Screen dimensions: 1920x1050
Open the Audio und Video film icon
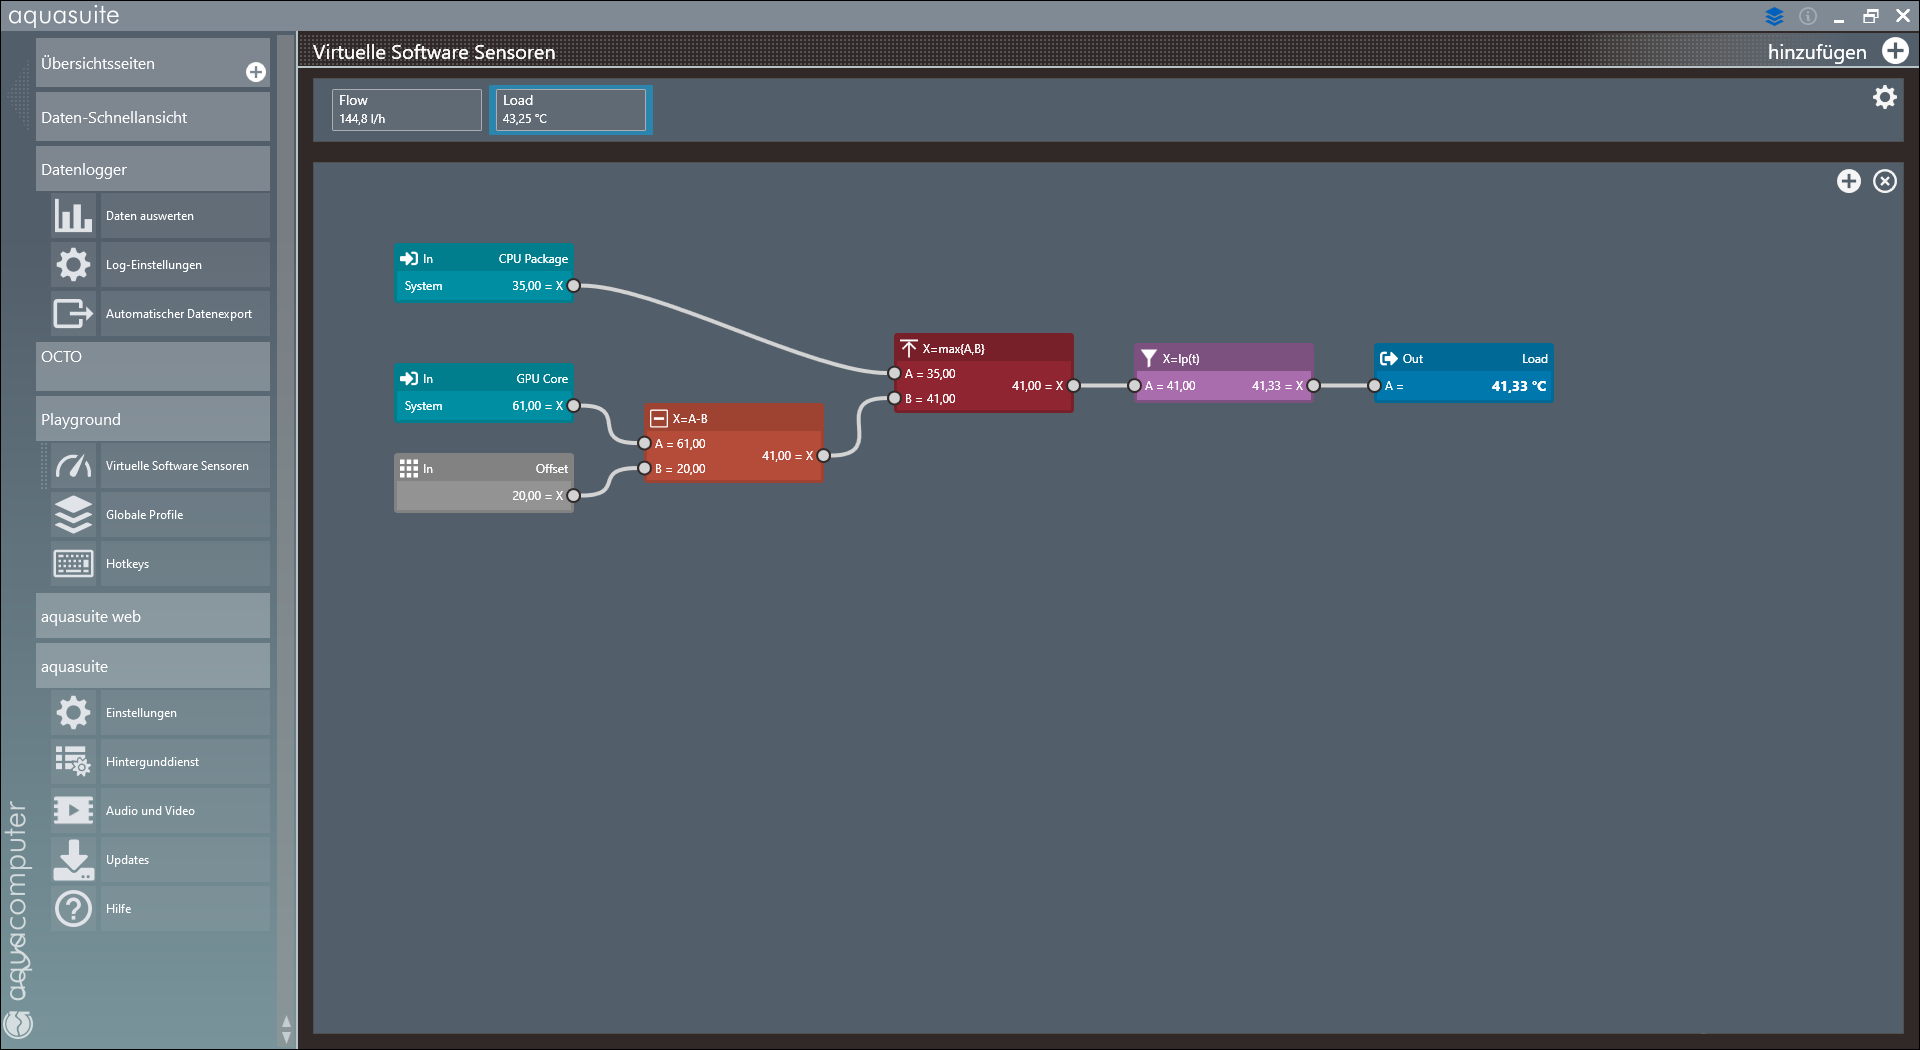pyautogui.click(x=73, y=811)
